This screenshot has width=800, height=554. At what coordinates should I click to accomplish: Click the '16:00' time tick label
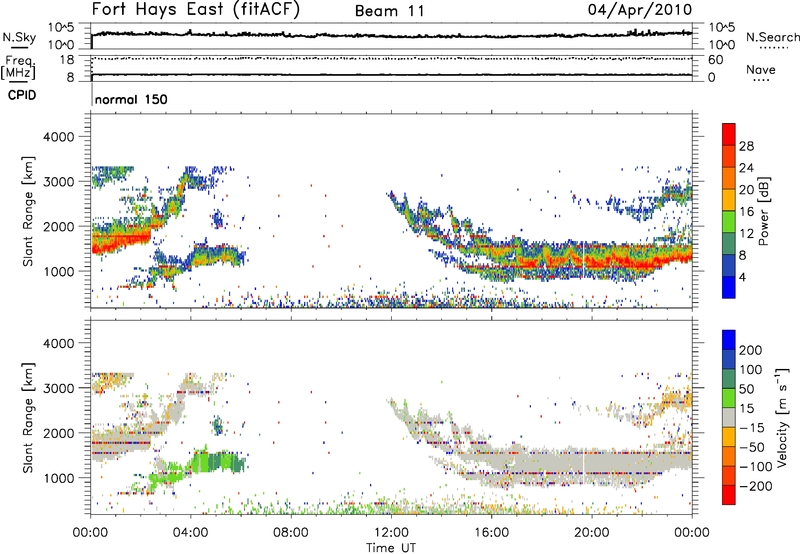pyautogui.click(x=491, y=533)
